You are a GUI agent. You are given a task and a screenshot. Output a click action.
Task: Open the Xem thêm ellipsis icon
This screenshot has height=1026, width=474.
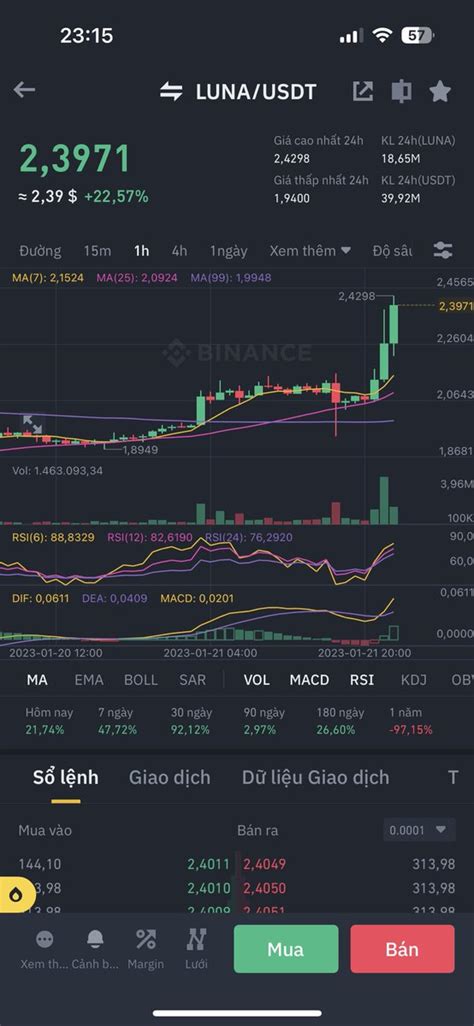45,940
